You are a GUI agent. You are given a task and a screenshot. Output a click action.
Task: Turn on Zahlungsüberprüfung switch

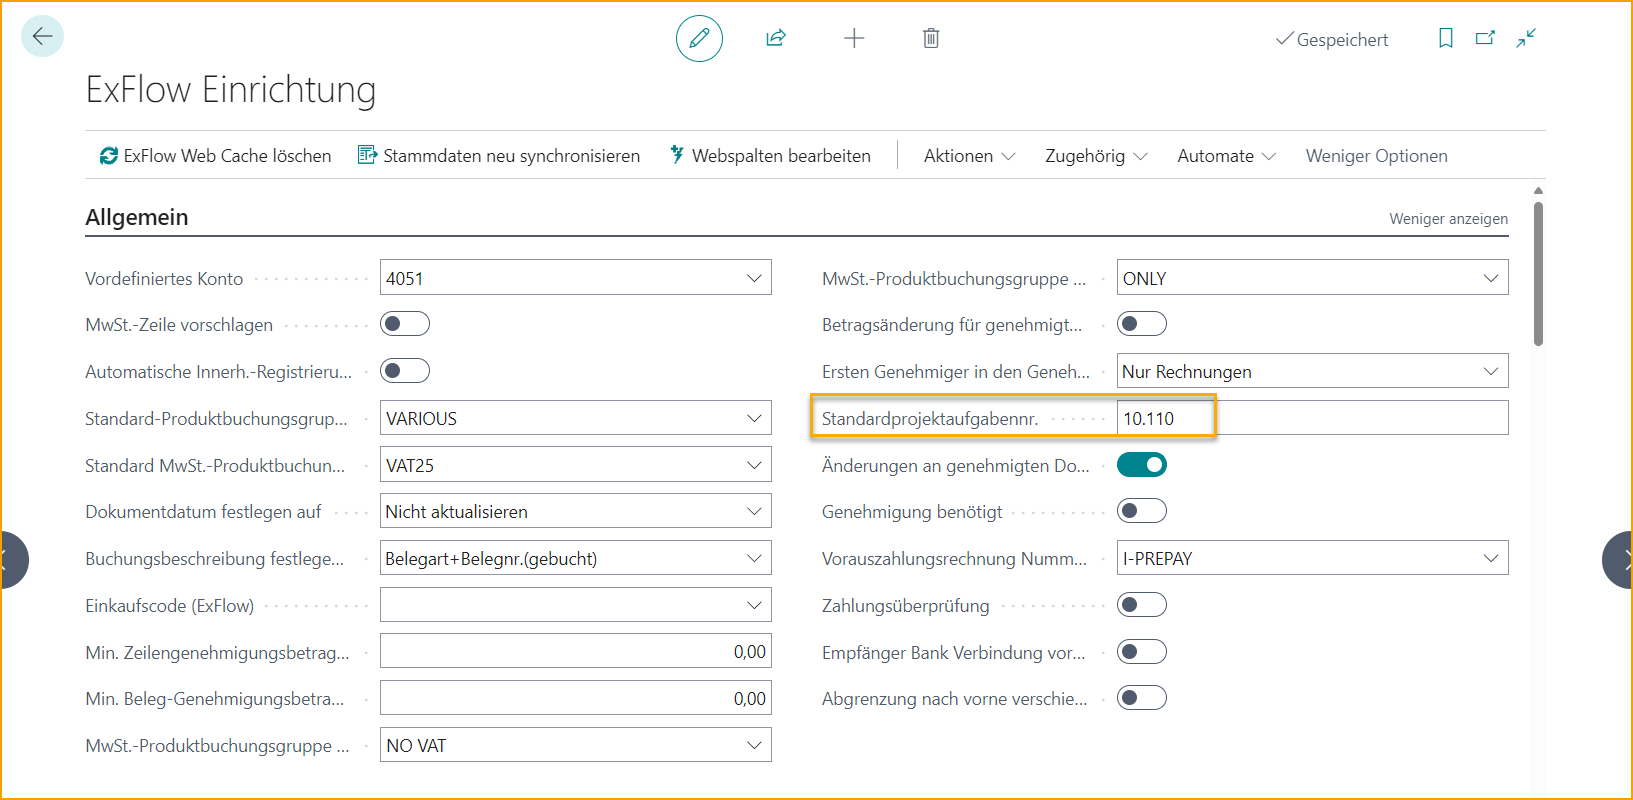1142,605
